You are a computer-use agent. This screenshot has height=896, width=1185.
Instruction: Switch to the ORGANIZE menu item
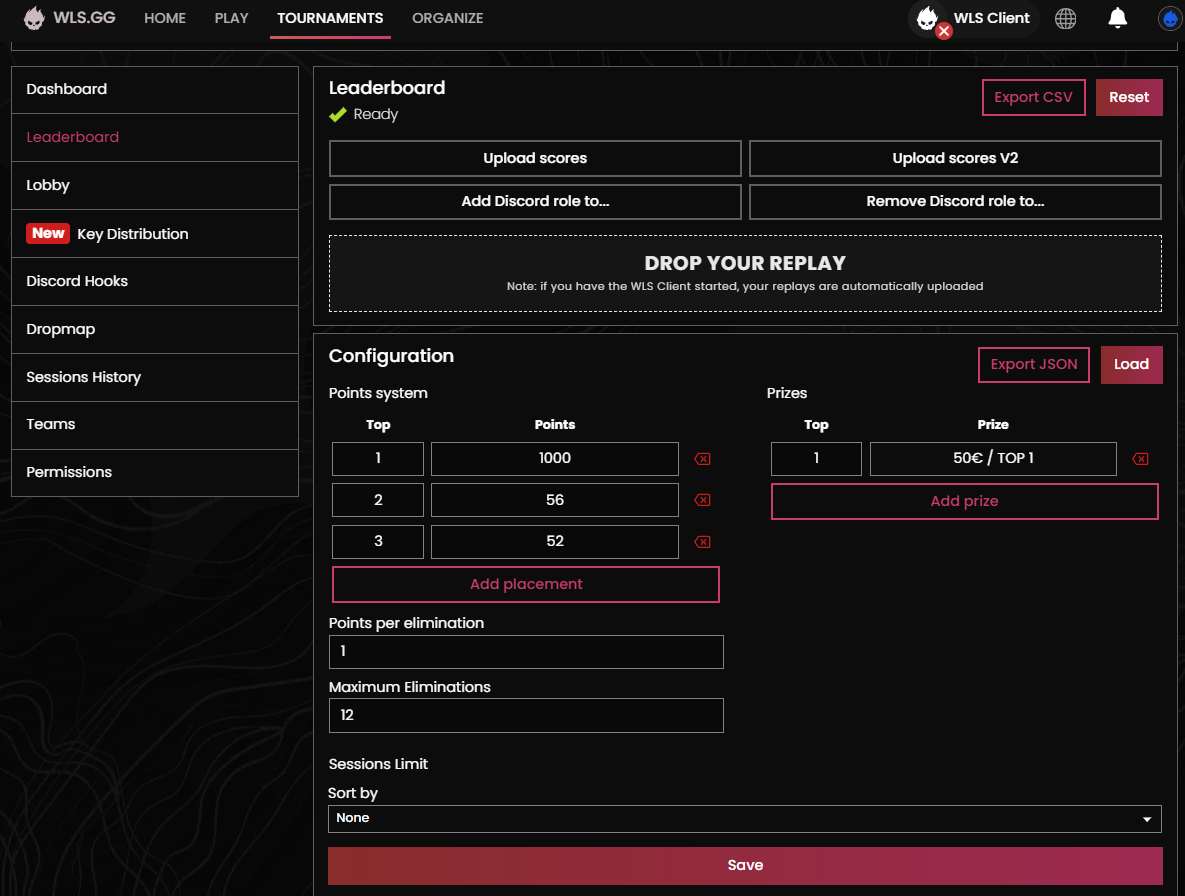click(x=447, y=18)
